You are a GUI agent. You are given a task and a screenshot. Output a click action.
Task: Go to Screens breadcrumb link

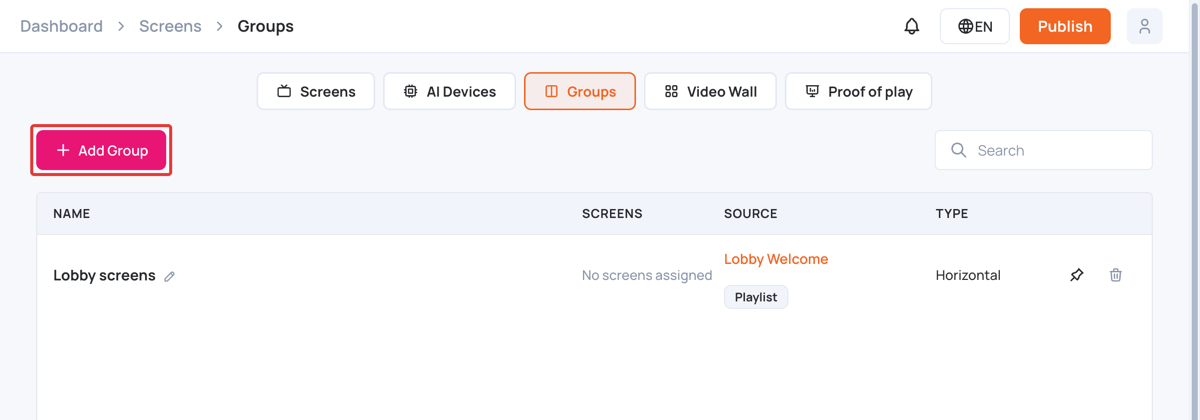click(170, 26)
